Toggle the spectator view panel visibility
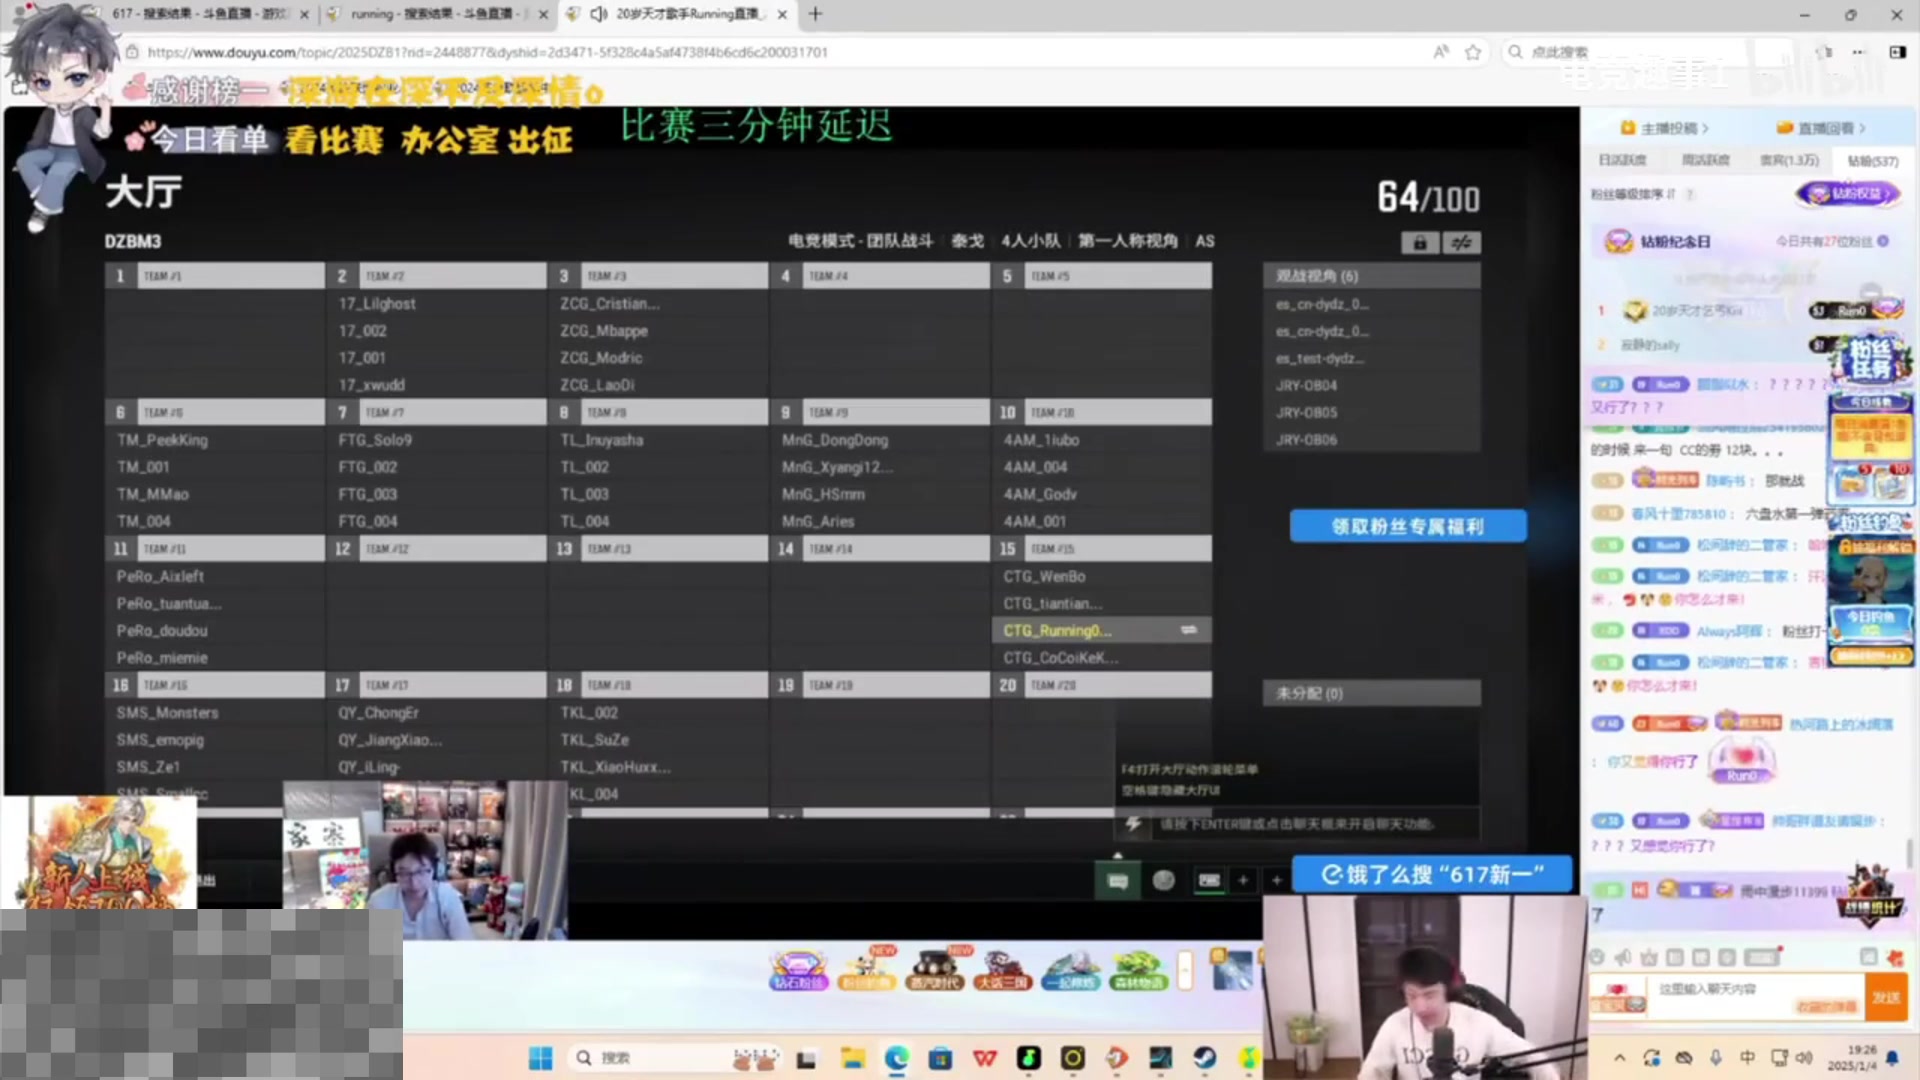This screenshot has width=1920, height=1080. point(1371,274)
